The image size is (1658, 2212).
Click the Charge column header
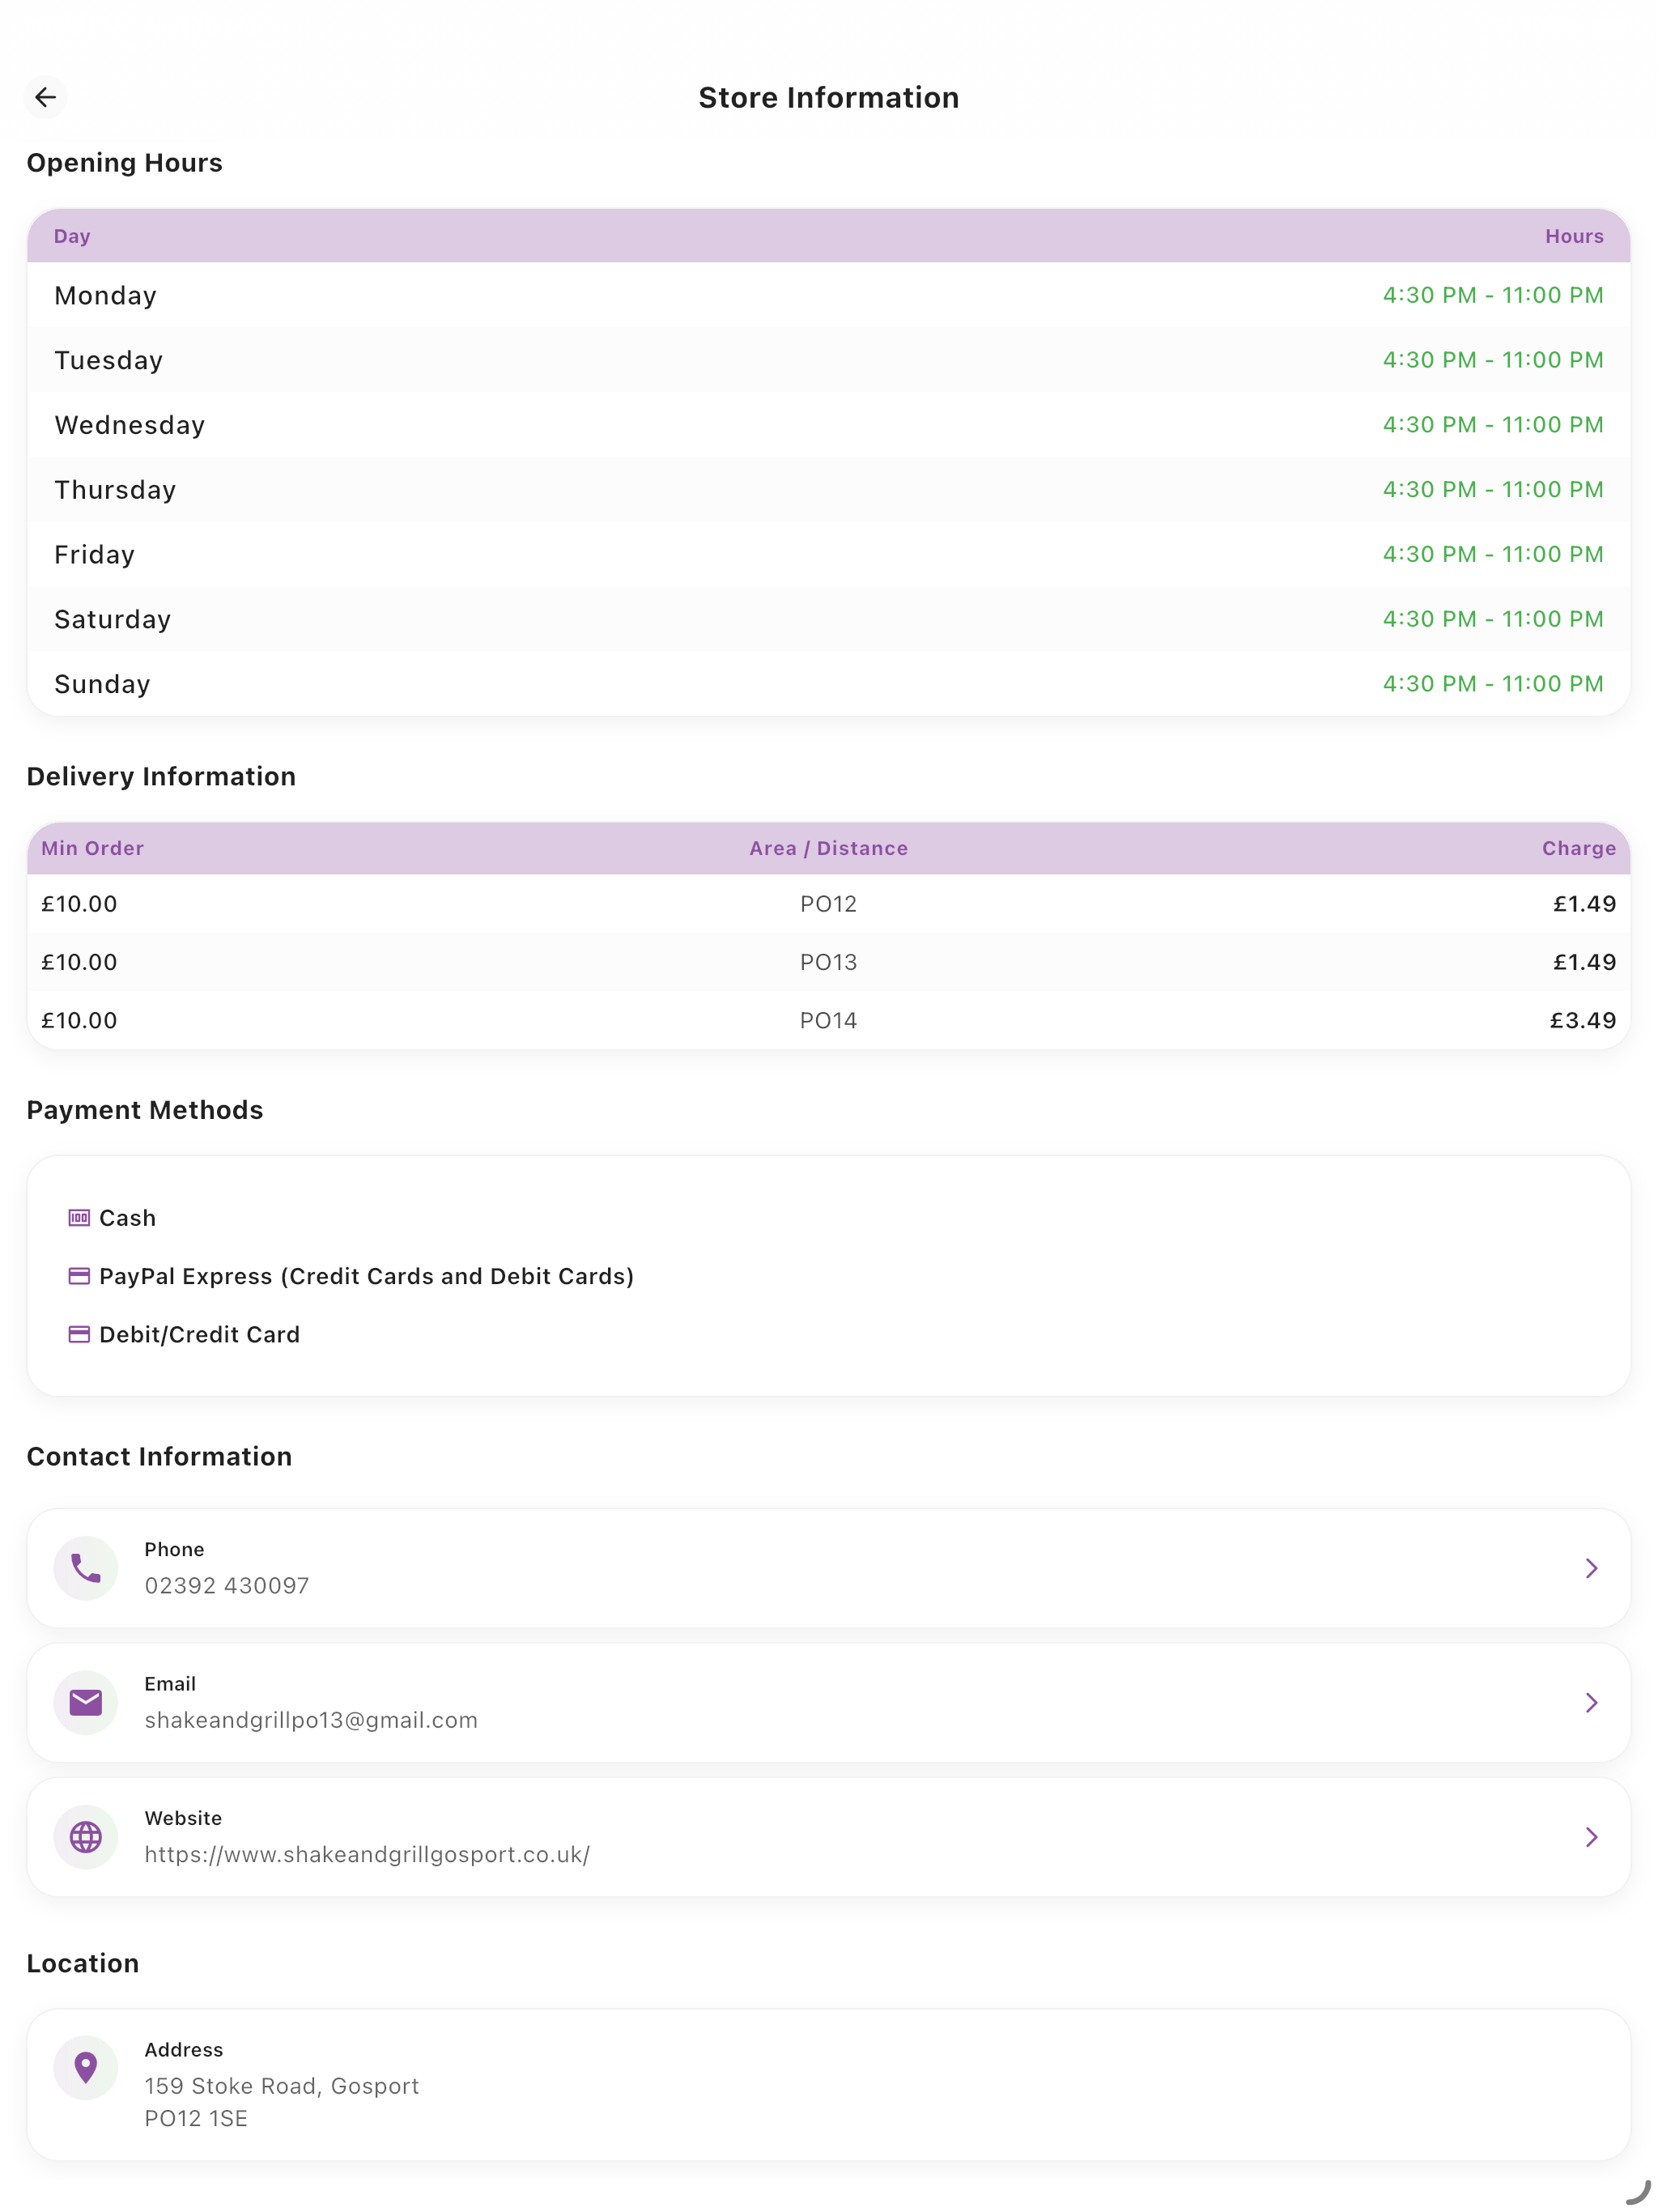pyautogui.click(x=1579, y=848)
